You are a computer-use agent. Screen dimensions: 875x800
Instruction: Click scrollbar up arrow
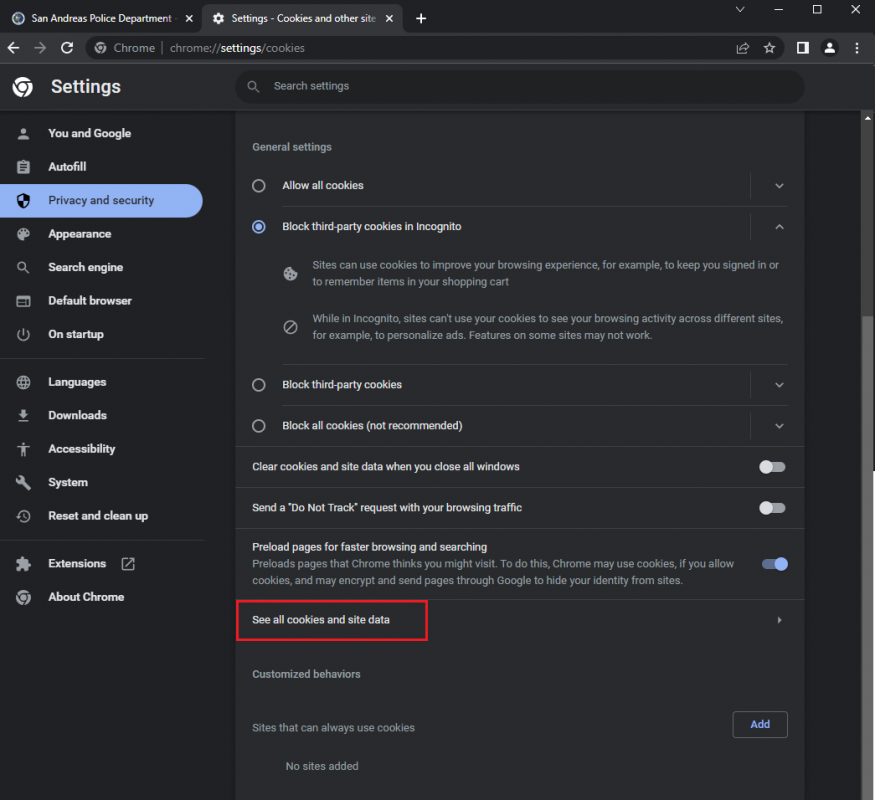868,118
